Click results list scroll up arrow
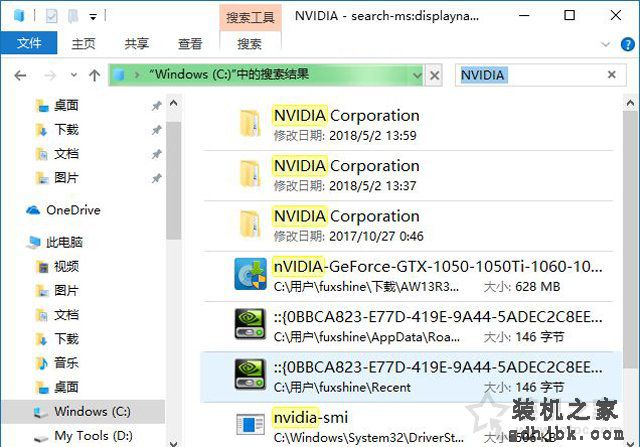Screen dimensions: 640x447 [630, 103]
